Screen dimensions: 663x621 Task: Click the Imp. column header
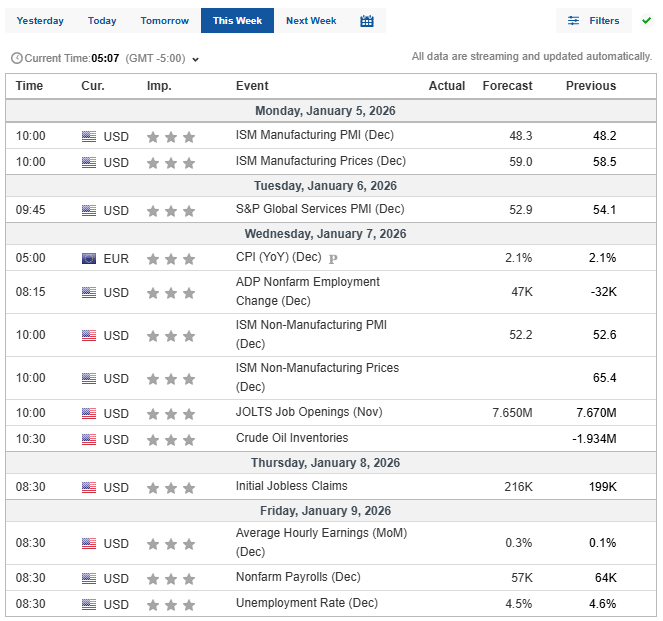(x=159, y=86)
